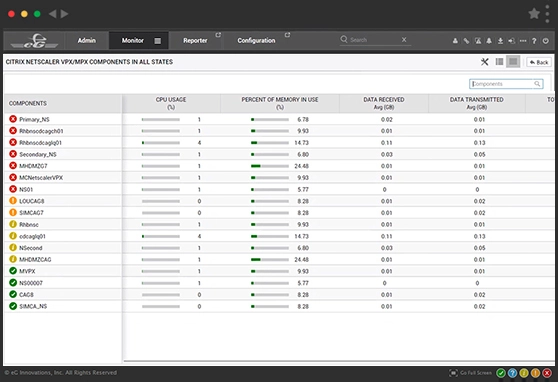The image size is (558, 382).
Task: Click the eG Innovations logo
Action: click(x=34, y=41)
